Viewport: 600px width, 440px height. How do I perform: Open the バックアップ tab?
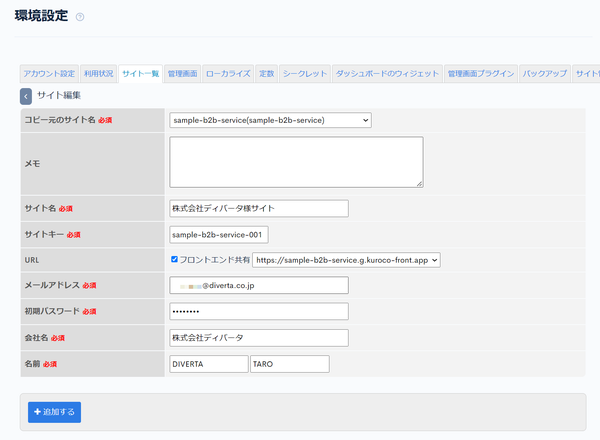pyautogui.click(x=545, y=73)
